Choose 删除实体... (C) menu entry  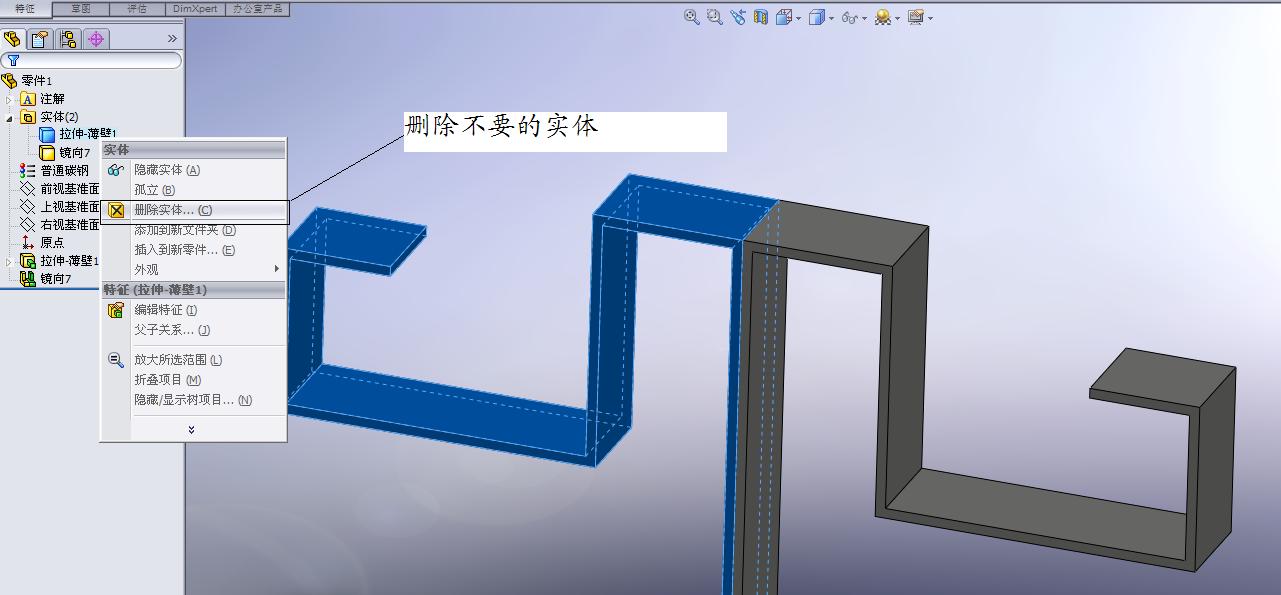[x=195, y=210]
